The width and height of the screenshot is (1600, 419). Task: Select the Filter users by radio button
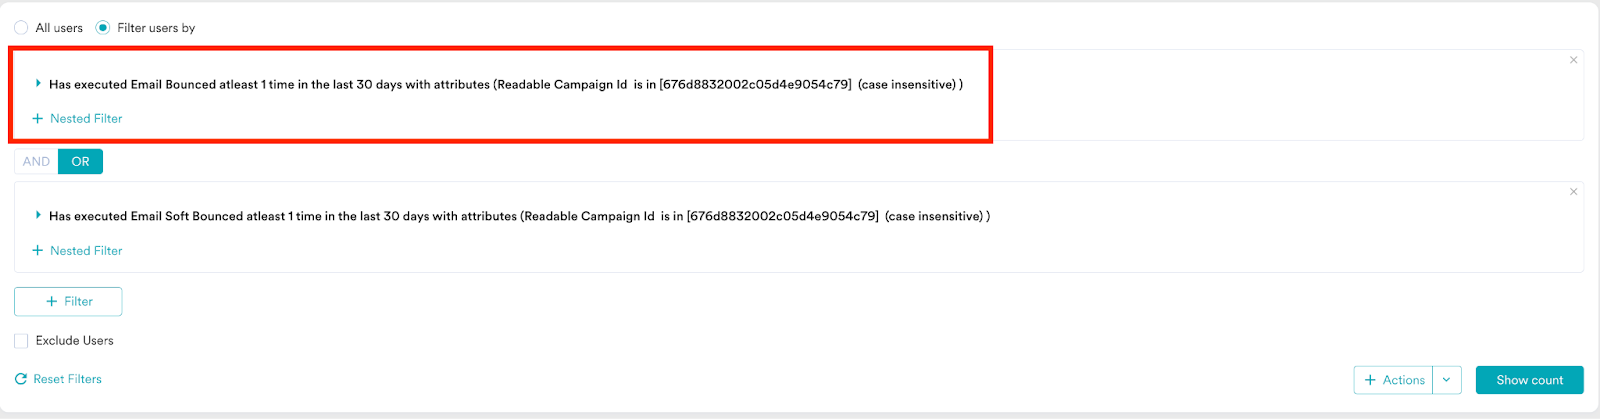pyautogui.click(x=103, y=28)
